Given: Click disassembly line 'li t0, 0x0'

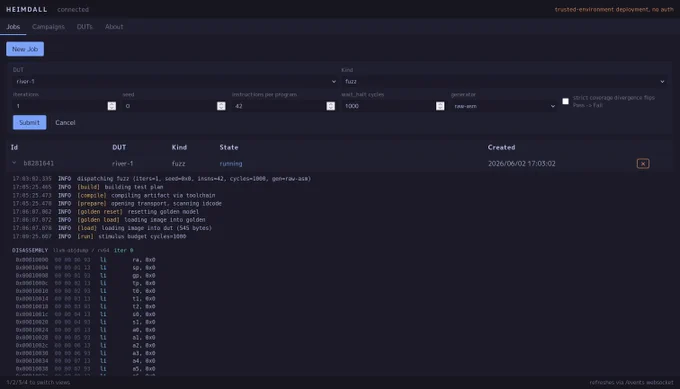Looking at the screenshot, I should point(85,291).
